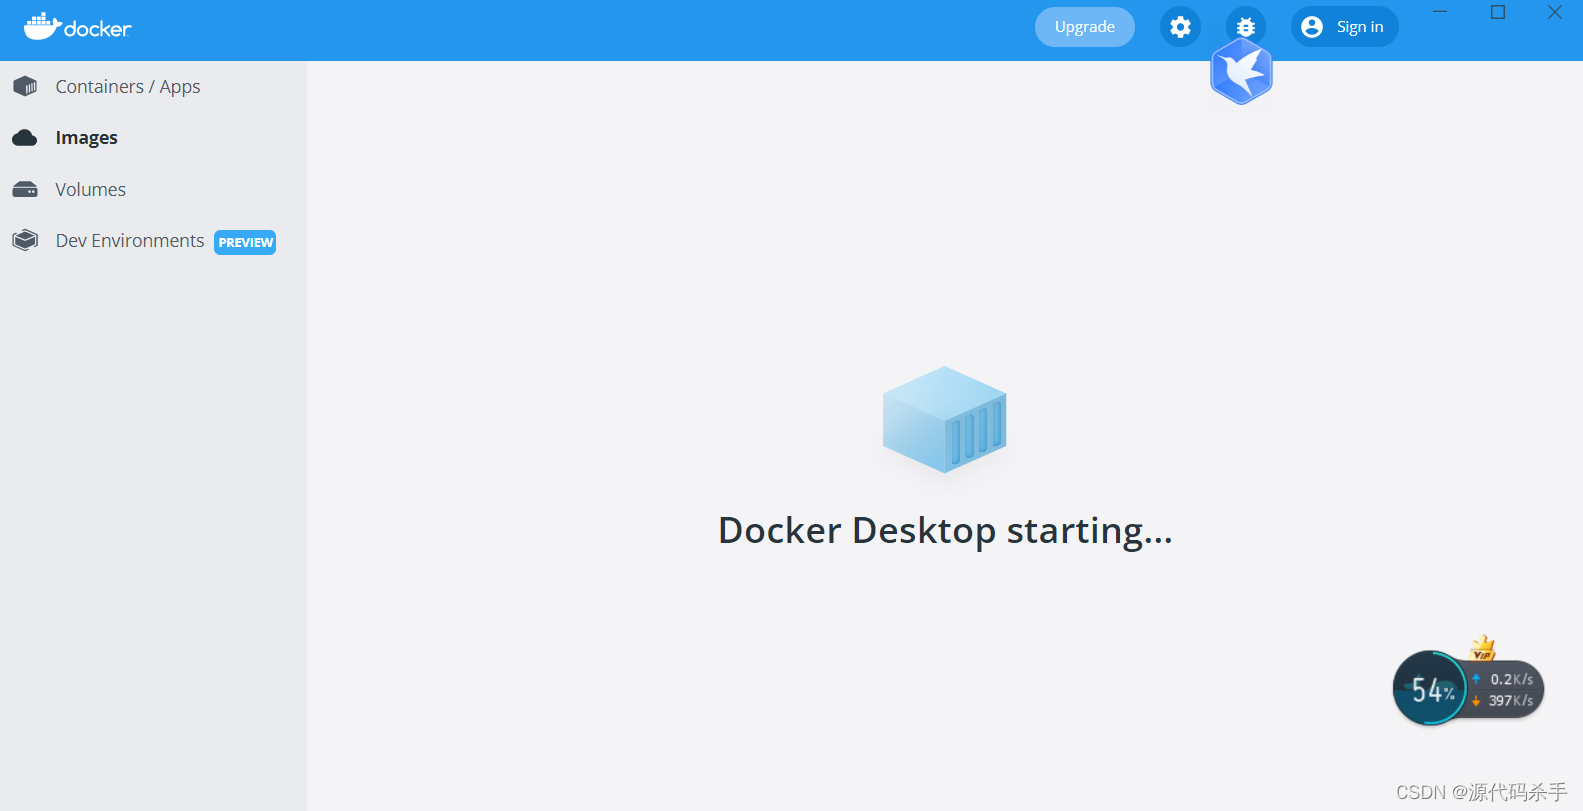
Task: Click the Dev Environments box icon
Action: (x=25, y=241)
